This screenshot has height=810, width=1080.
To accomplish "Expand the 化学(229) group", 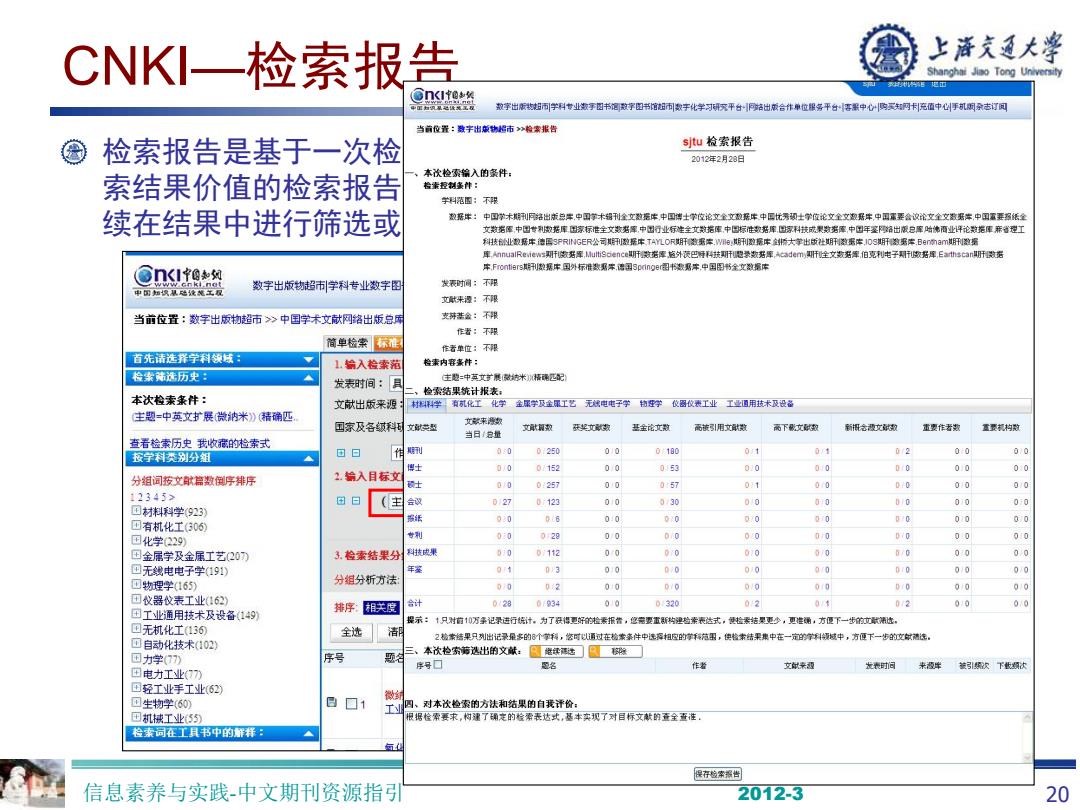I will tap(136, 541).
